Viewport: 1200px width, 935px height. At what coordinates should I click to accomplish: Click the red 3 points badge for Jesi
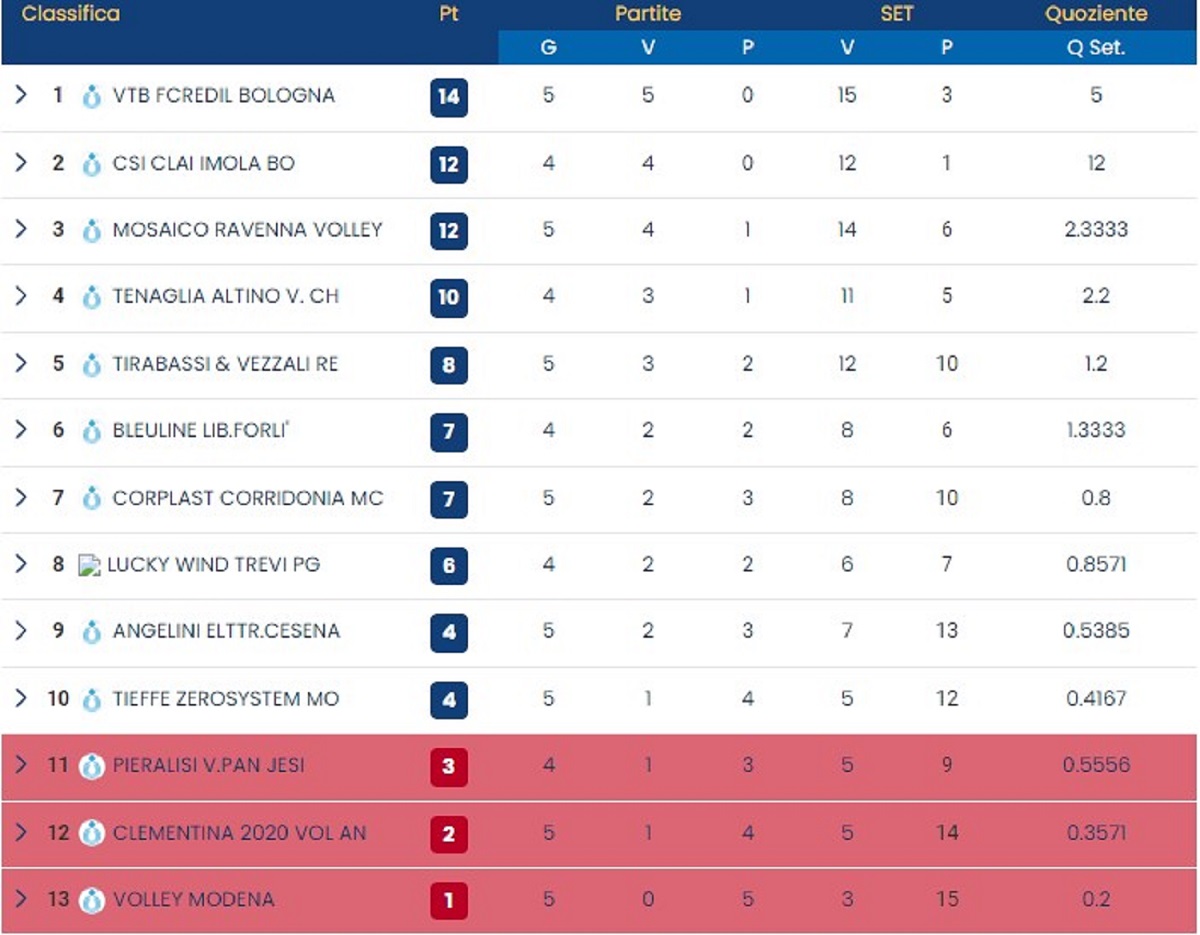tap(449, 767)
